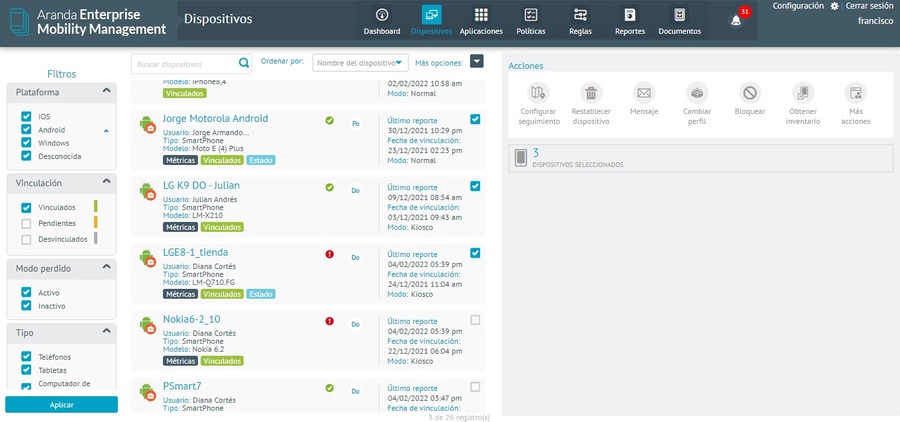
Task: Click Cerrar sesión to log out
Action: 869,6
